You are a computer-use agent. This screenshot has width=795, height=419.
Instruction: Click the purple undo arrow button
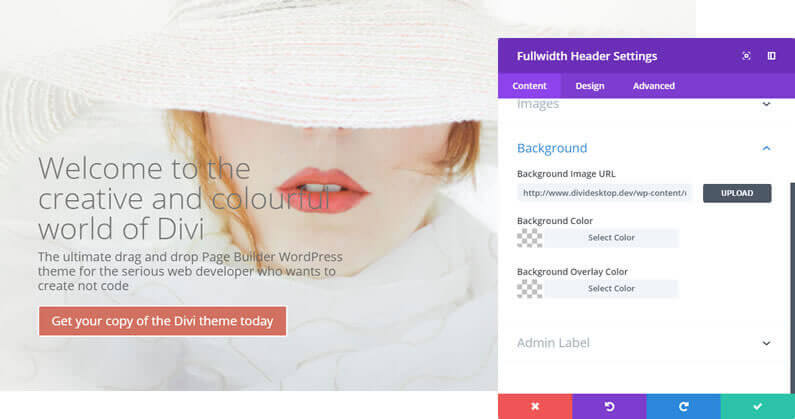pyautogui.click(x=609, y=406)
